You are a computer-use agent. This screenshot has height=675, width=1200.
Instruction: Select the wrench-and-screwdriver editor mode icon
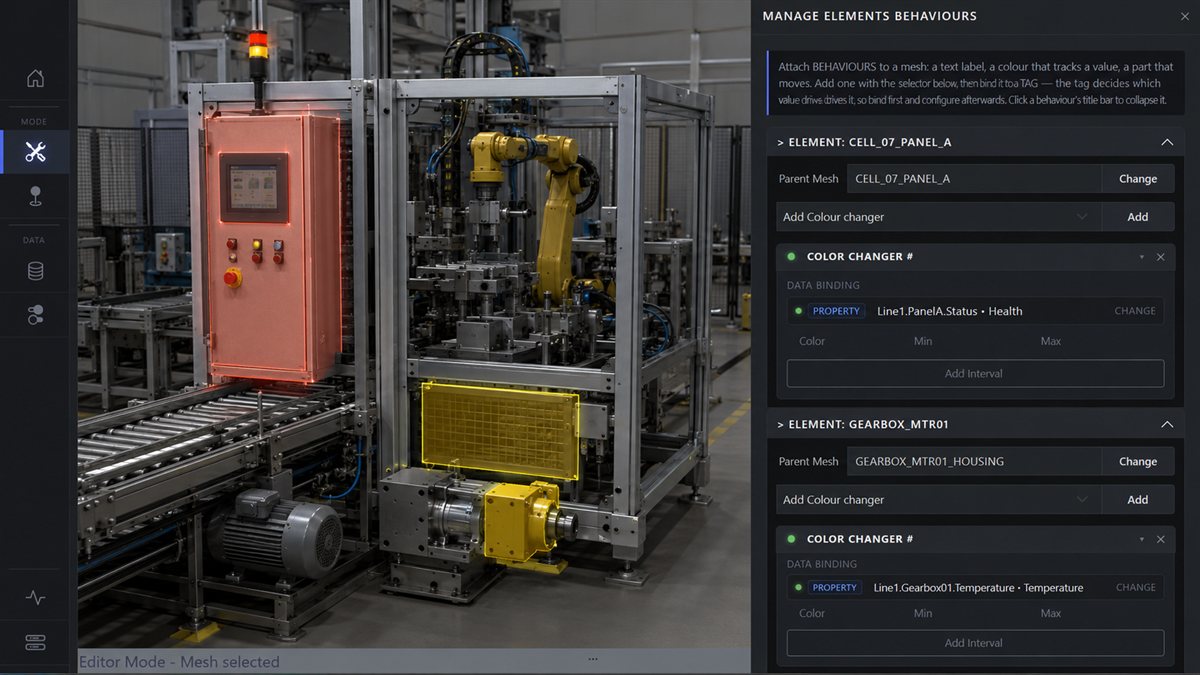(x=35, y=152)
